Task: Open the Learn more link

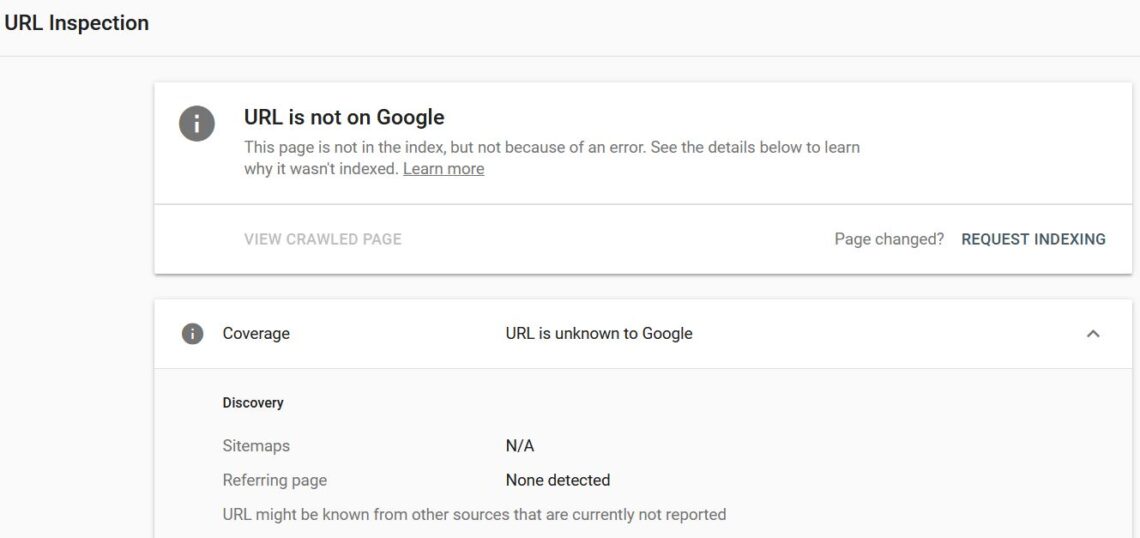Action: pyautogui.click(x=443, y=169)
